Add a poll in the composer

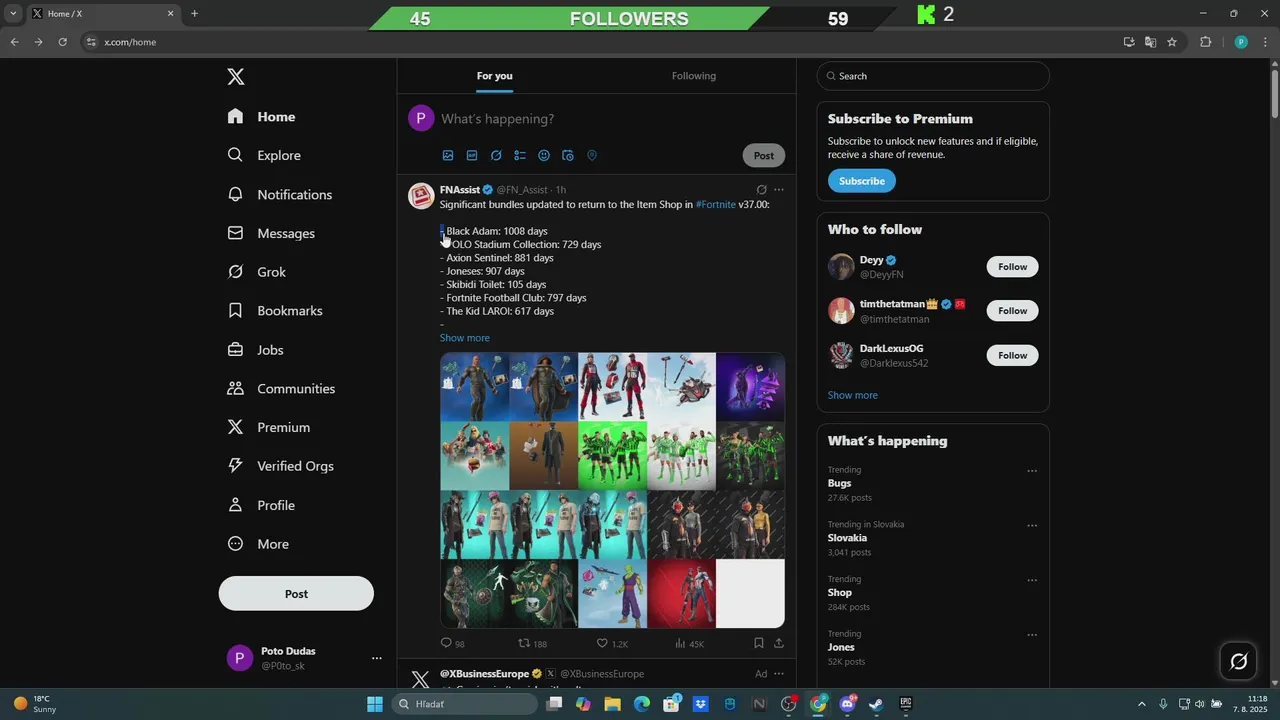pos(520,156)
